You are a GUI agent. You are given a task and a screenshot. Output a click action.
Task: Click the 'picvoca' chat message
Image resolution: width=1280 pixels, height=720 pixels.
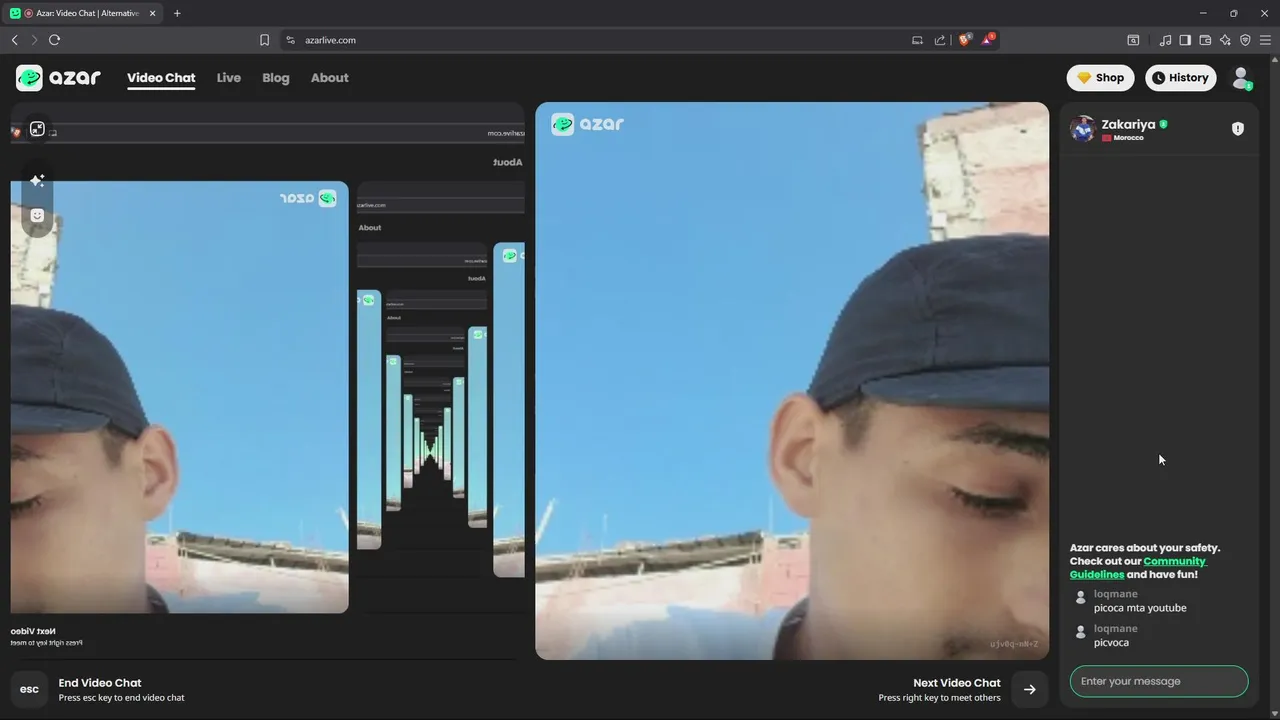coord(1111,643)
